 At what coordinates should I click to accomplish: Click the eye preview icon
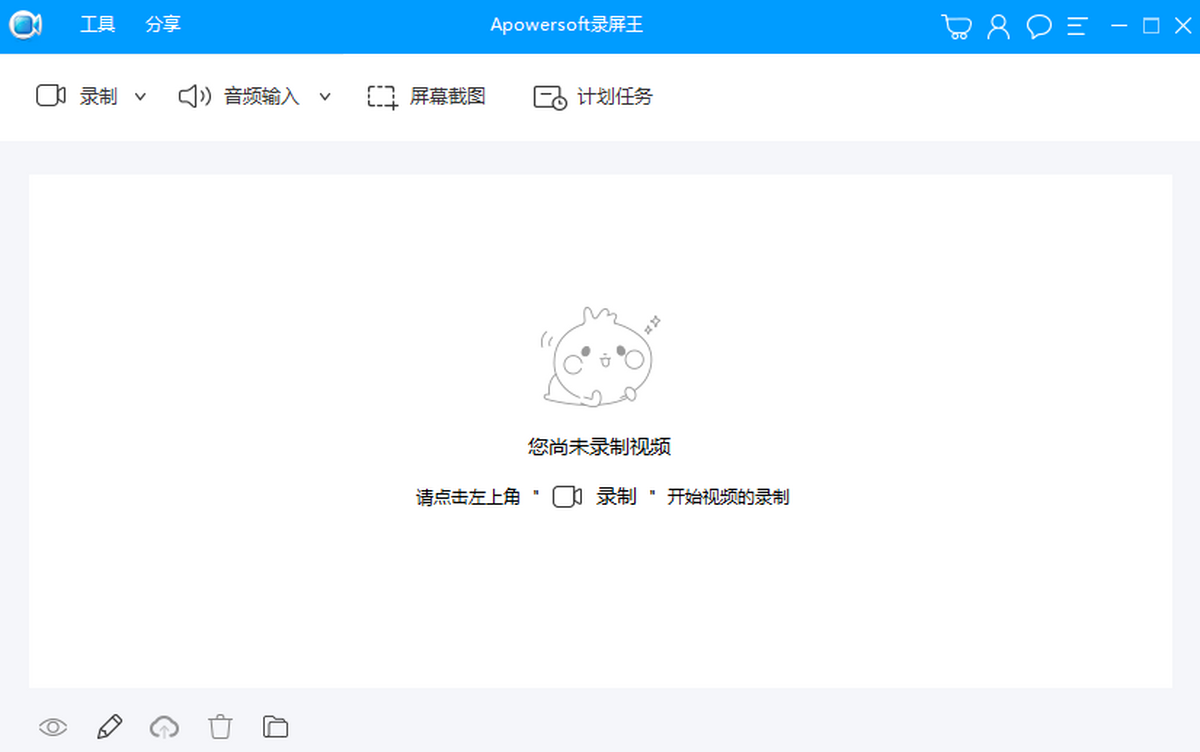pyautogui.click(x=53, y=727)
